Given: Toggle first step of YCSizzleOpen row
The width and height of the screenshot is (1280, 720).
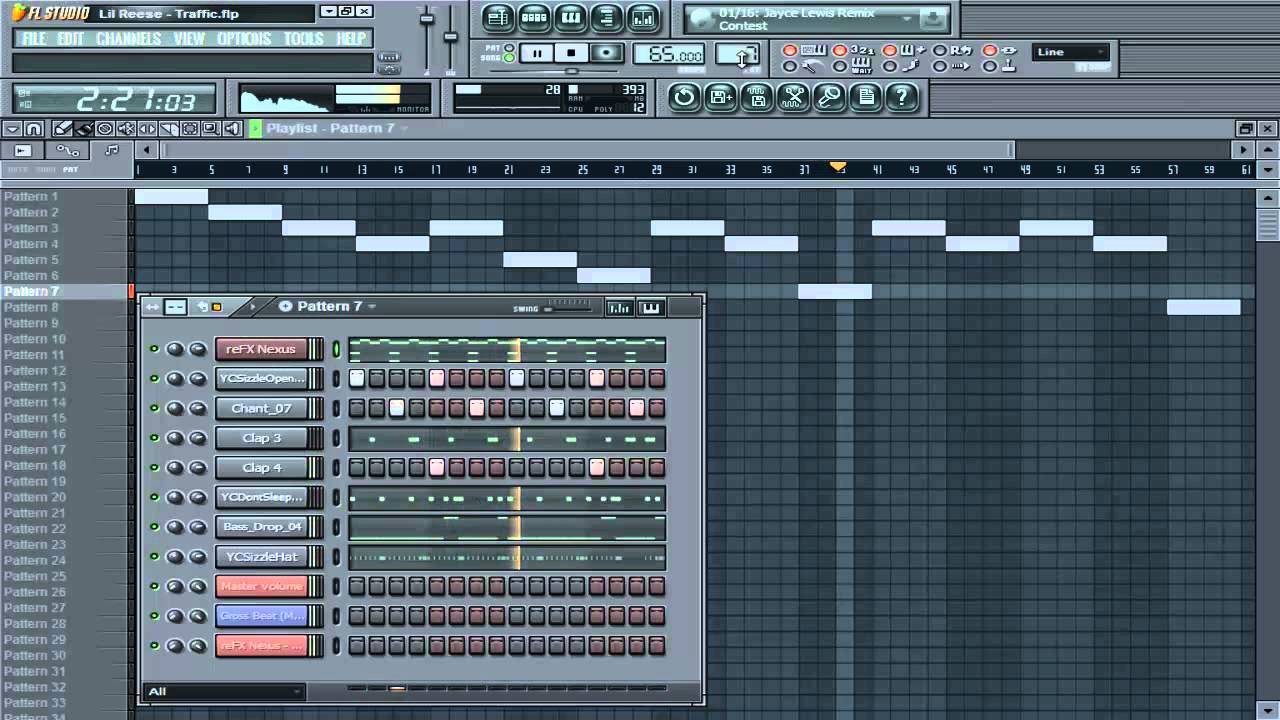Looking at the screenshot, I should pos(357,379).
